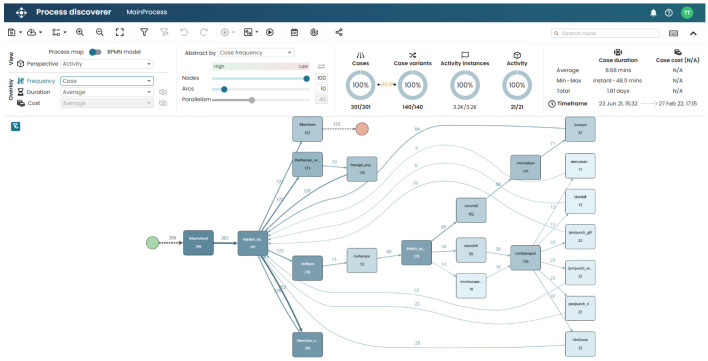Click the '8.68 mins' average duration value
Screen dimensions: 708x361
pos(617,71)
